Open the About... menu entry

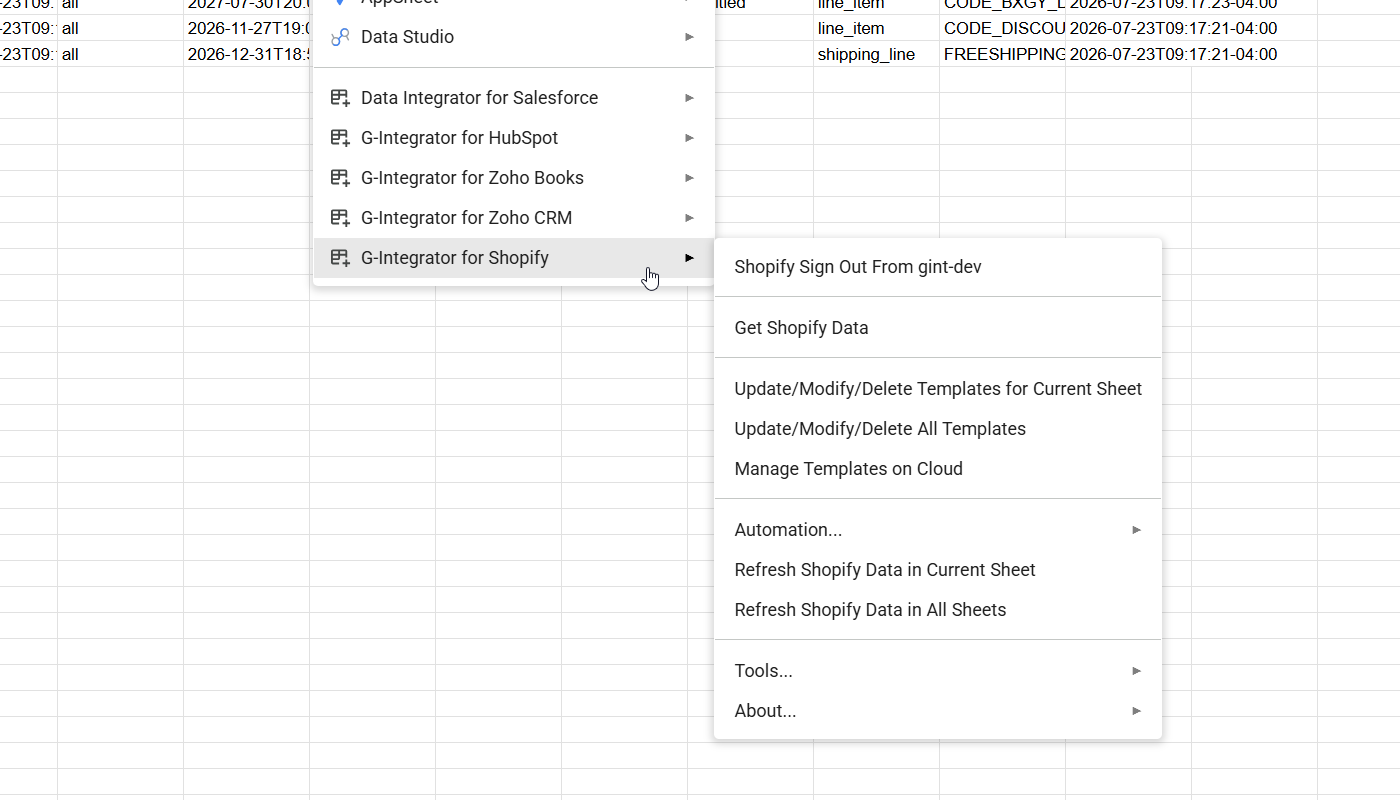point(938,711)
